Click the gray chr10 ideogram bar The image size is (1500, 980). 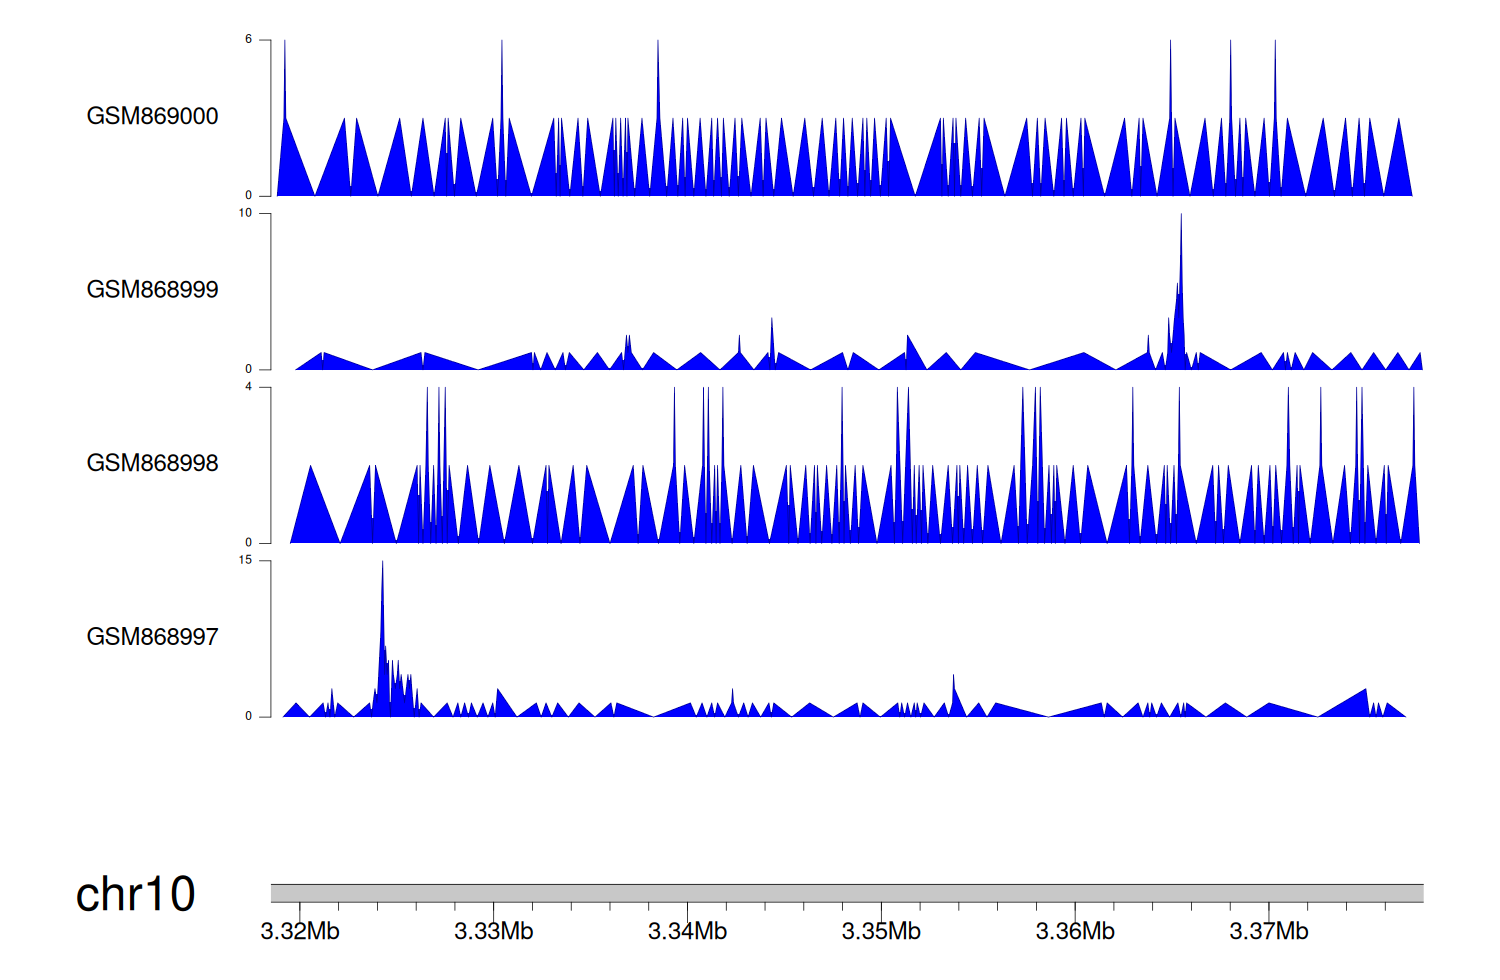846,893
